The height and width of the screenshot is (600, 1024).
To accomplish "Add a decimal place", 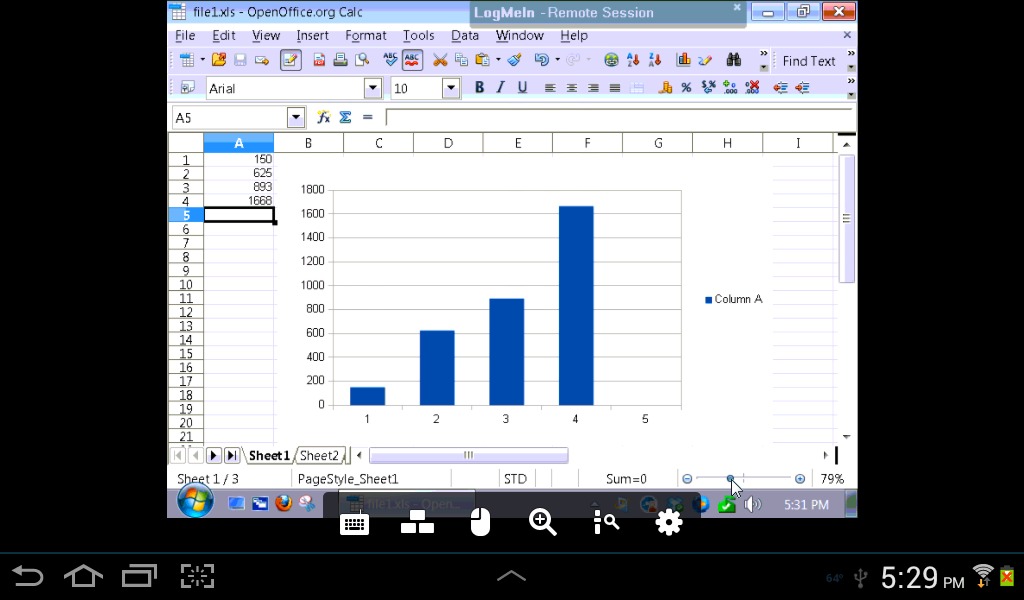I will [729, 87].
